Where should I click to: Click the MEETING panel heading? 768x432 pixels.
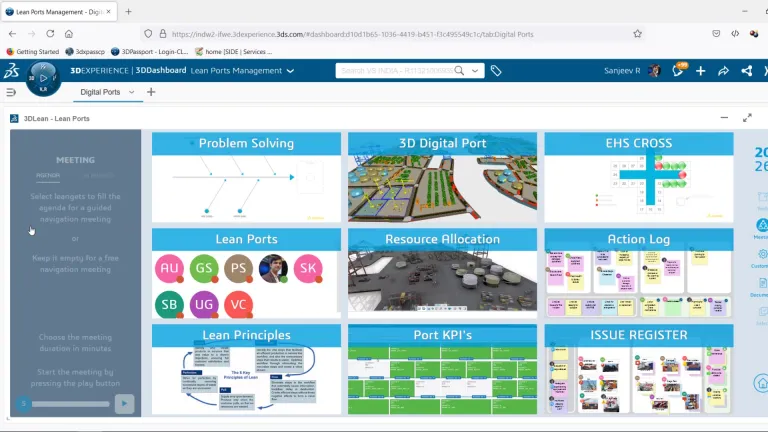(75, 160)
